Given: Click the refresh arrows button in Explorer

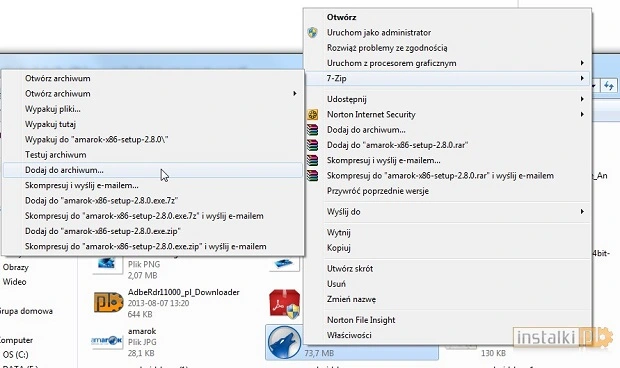Looking at the screenshot, I should click(609, 85).
